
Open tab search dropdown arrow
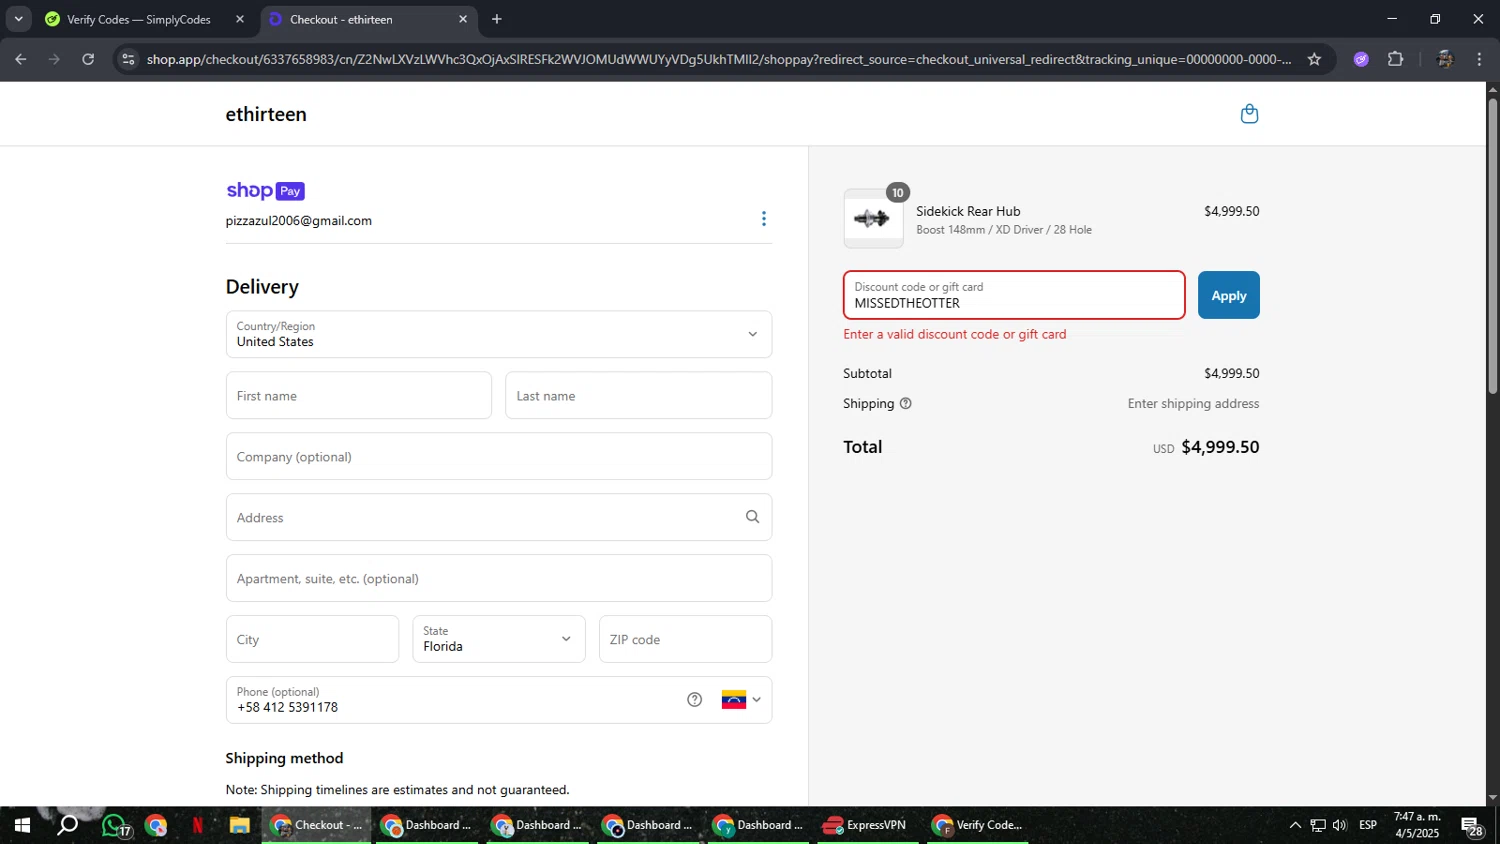pyautogui.click(x=18, y=19)
